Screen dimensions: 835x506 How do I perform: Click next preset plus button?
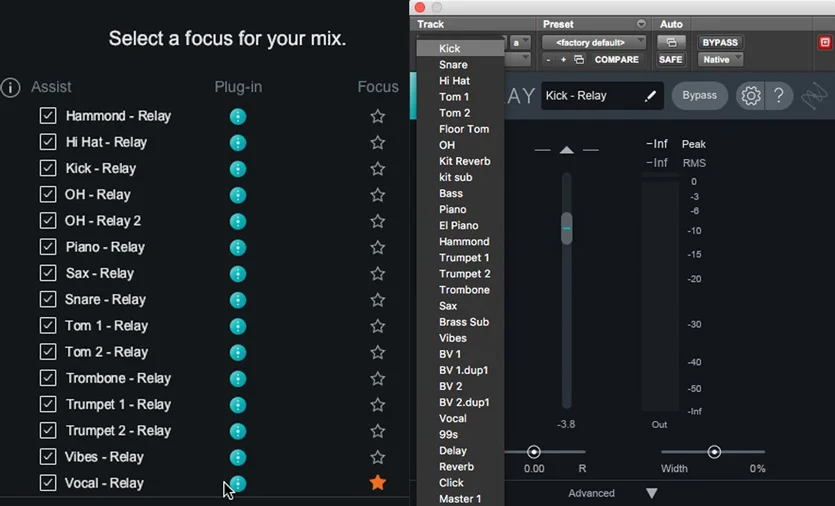(x=563, y=60)
